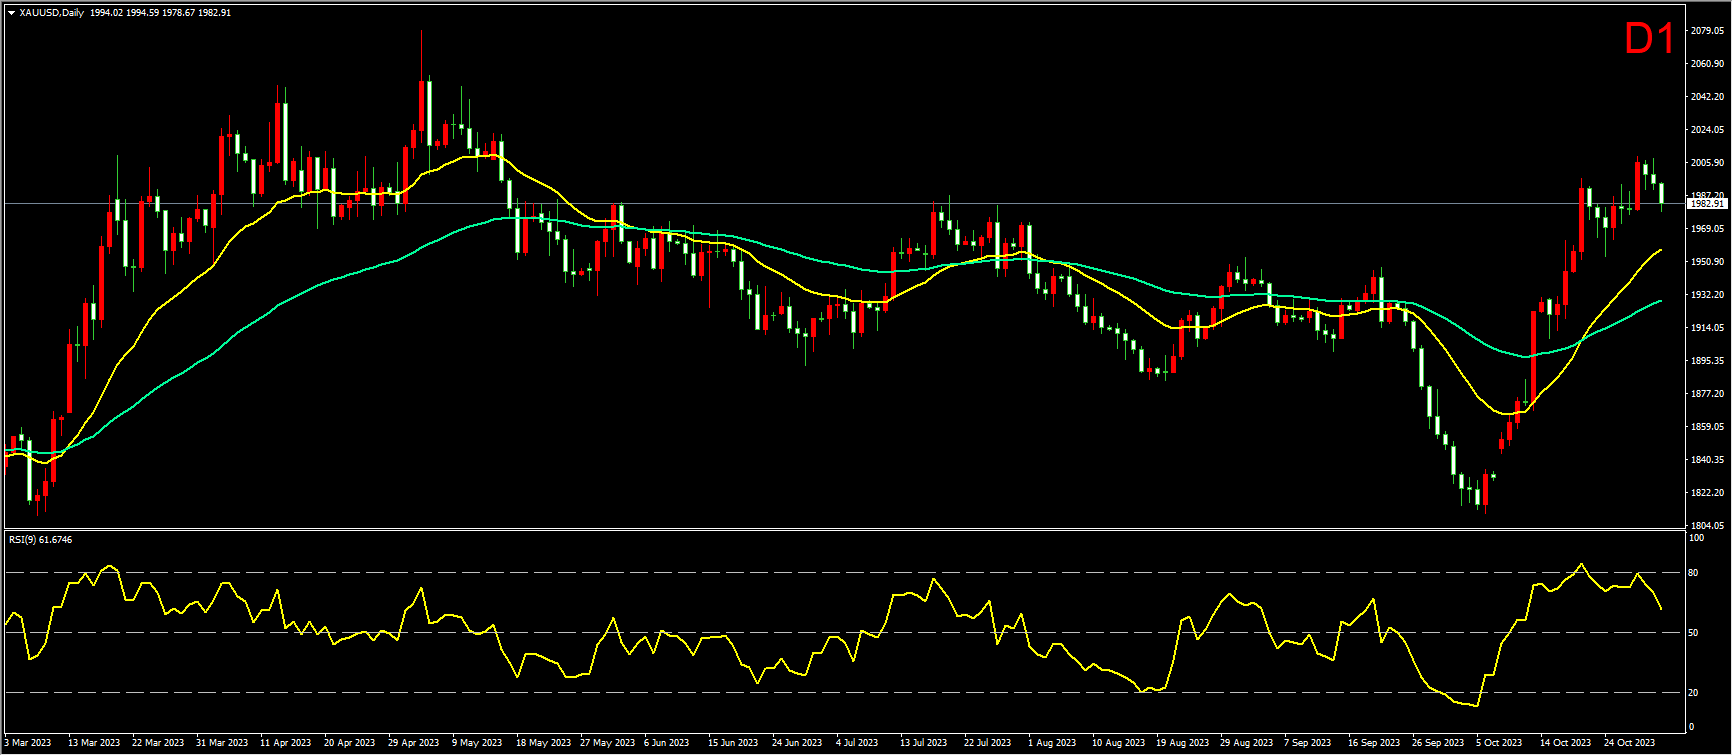The height and width of the screenshot is (756, 1733).
Task: Select the 24 Oct 2023 time axis label
Action: coord(1630,743)
